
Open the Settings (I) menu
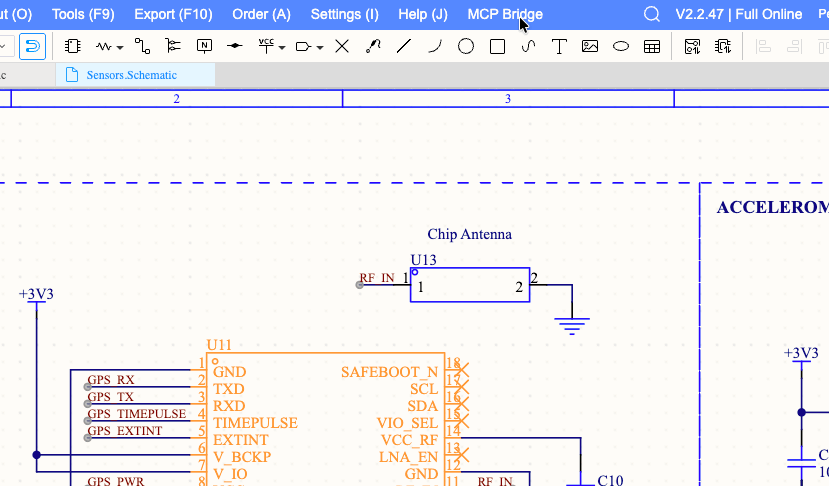[345, 14]
